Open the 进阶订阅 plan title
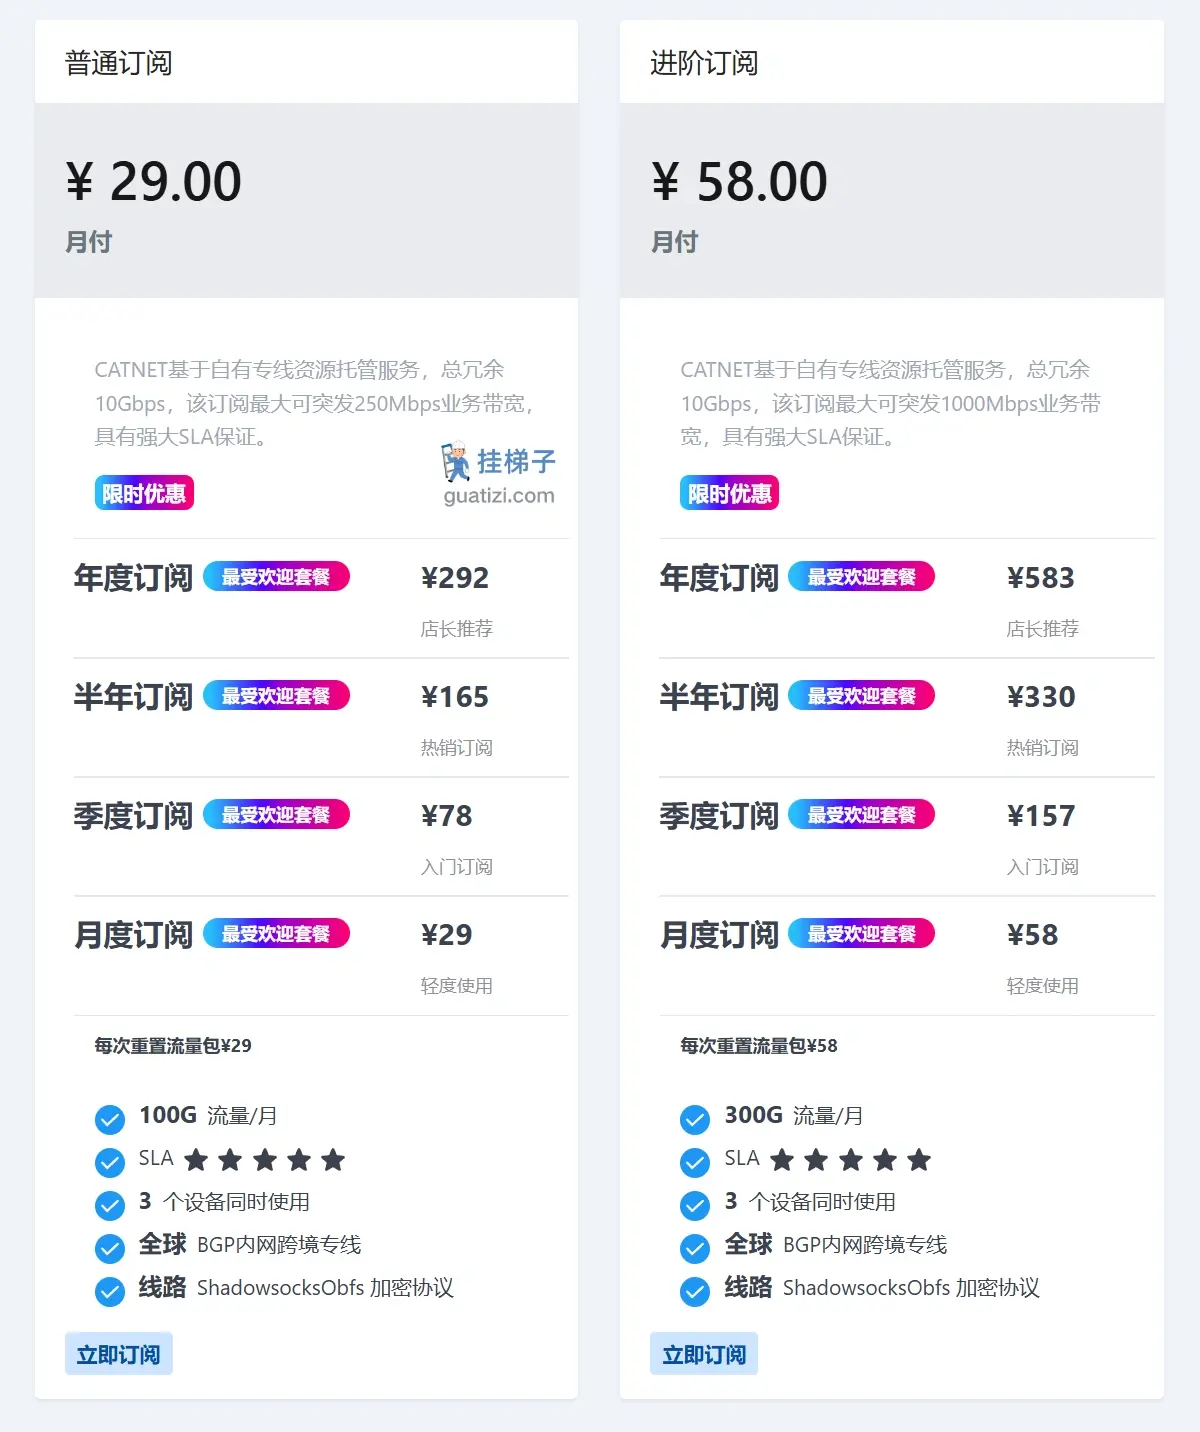The image size is (1200, 1432). tap(704, 63)
